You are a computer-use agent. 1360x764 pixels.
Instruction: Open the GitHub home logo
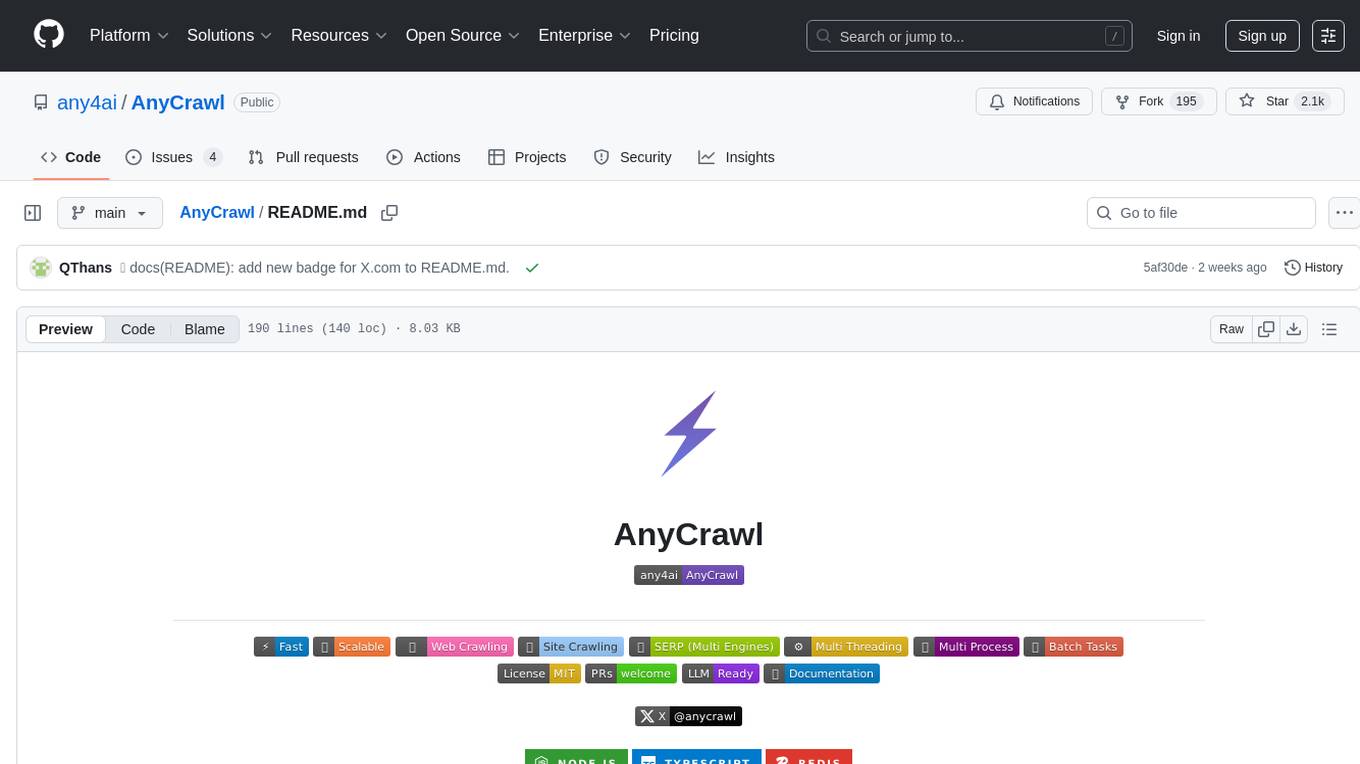pyautogui.click(x=49, y=35)
